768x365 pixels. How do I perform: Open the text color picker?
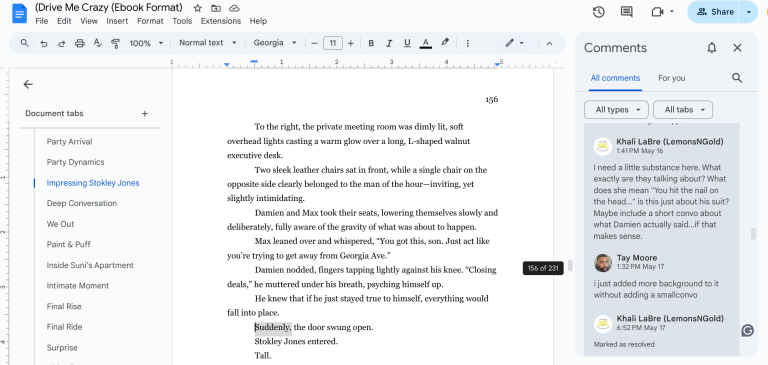click(426, 43)
